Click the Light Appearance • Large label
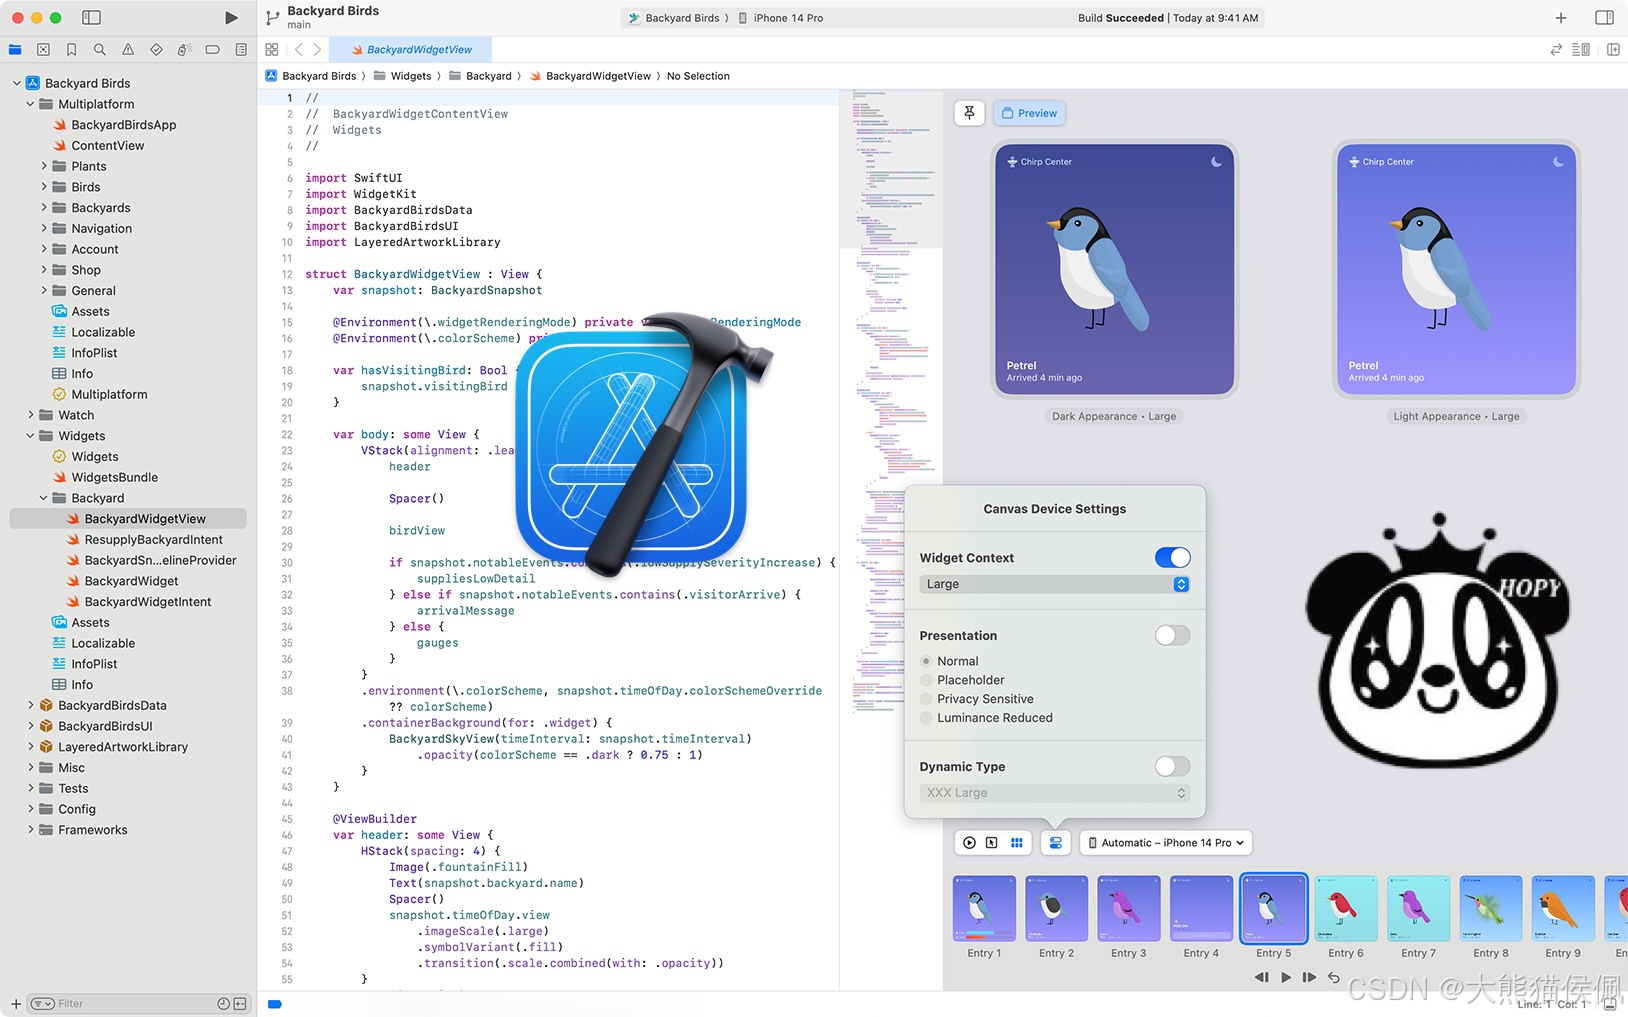Viewport: 1628px width, 1017px height. [1456, 416]
